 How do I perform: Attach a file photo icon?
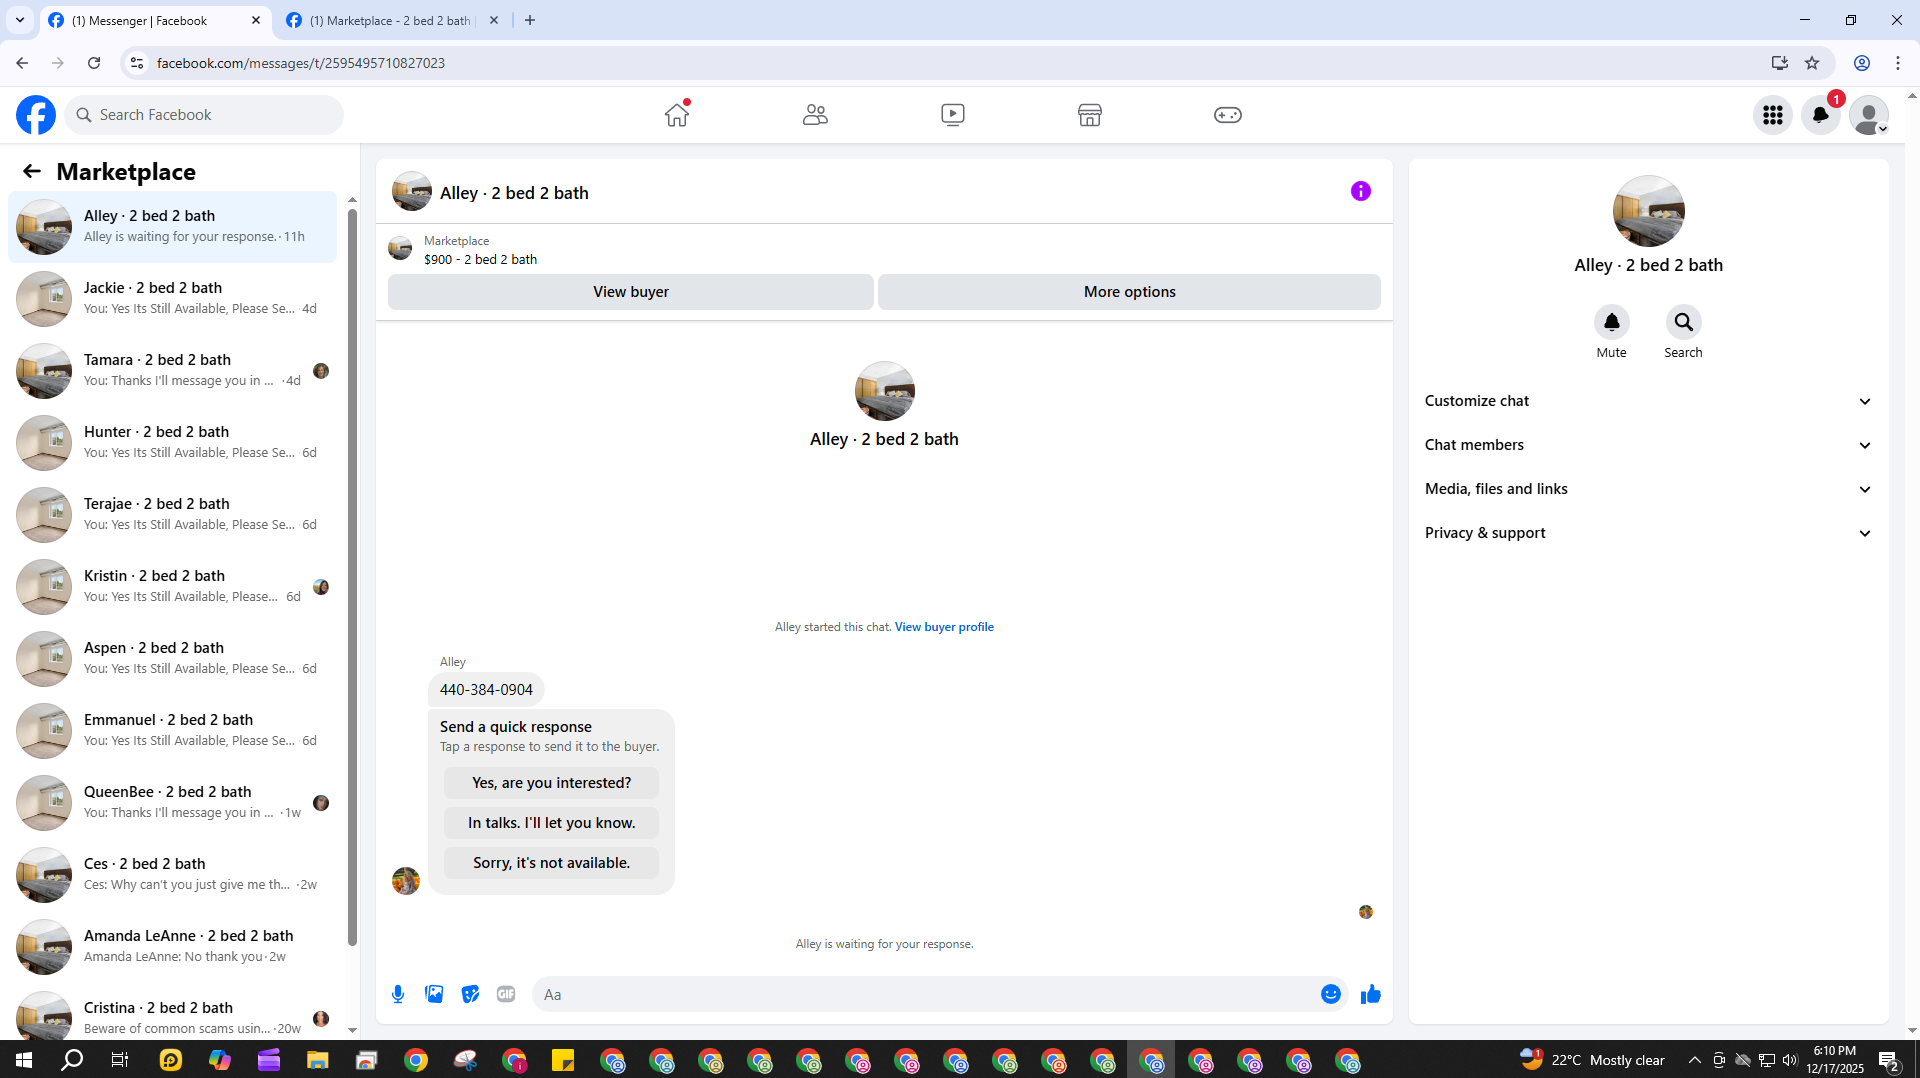tap(434, 994)
